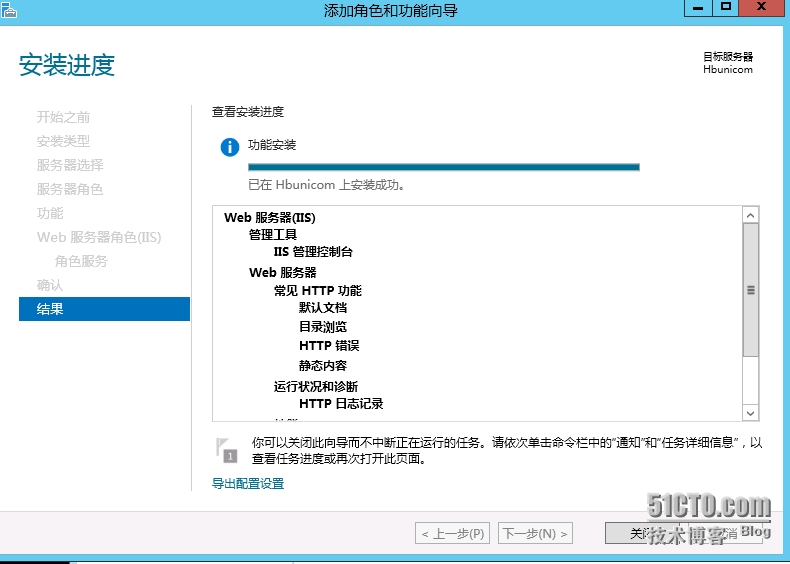Viewport: 790px width, 564px height.
Task: Click the notification flag icon near the hint text
Action: point(227,450)
